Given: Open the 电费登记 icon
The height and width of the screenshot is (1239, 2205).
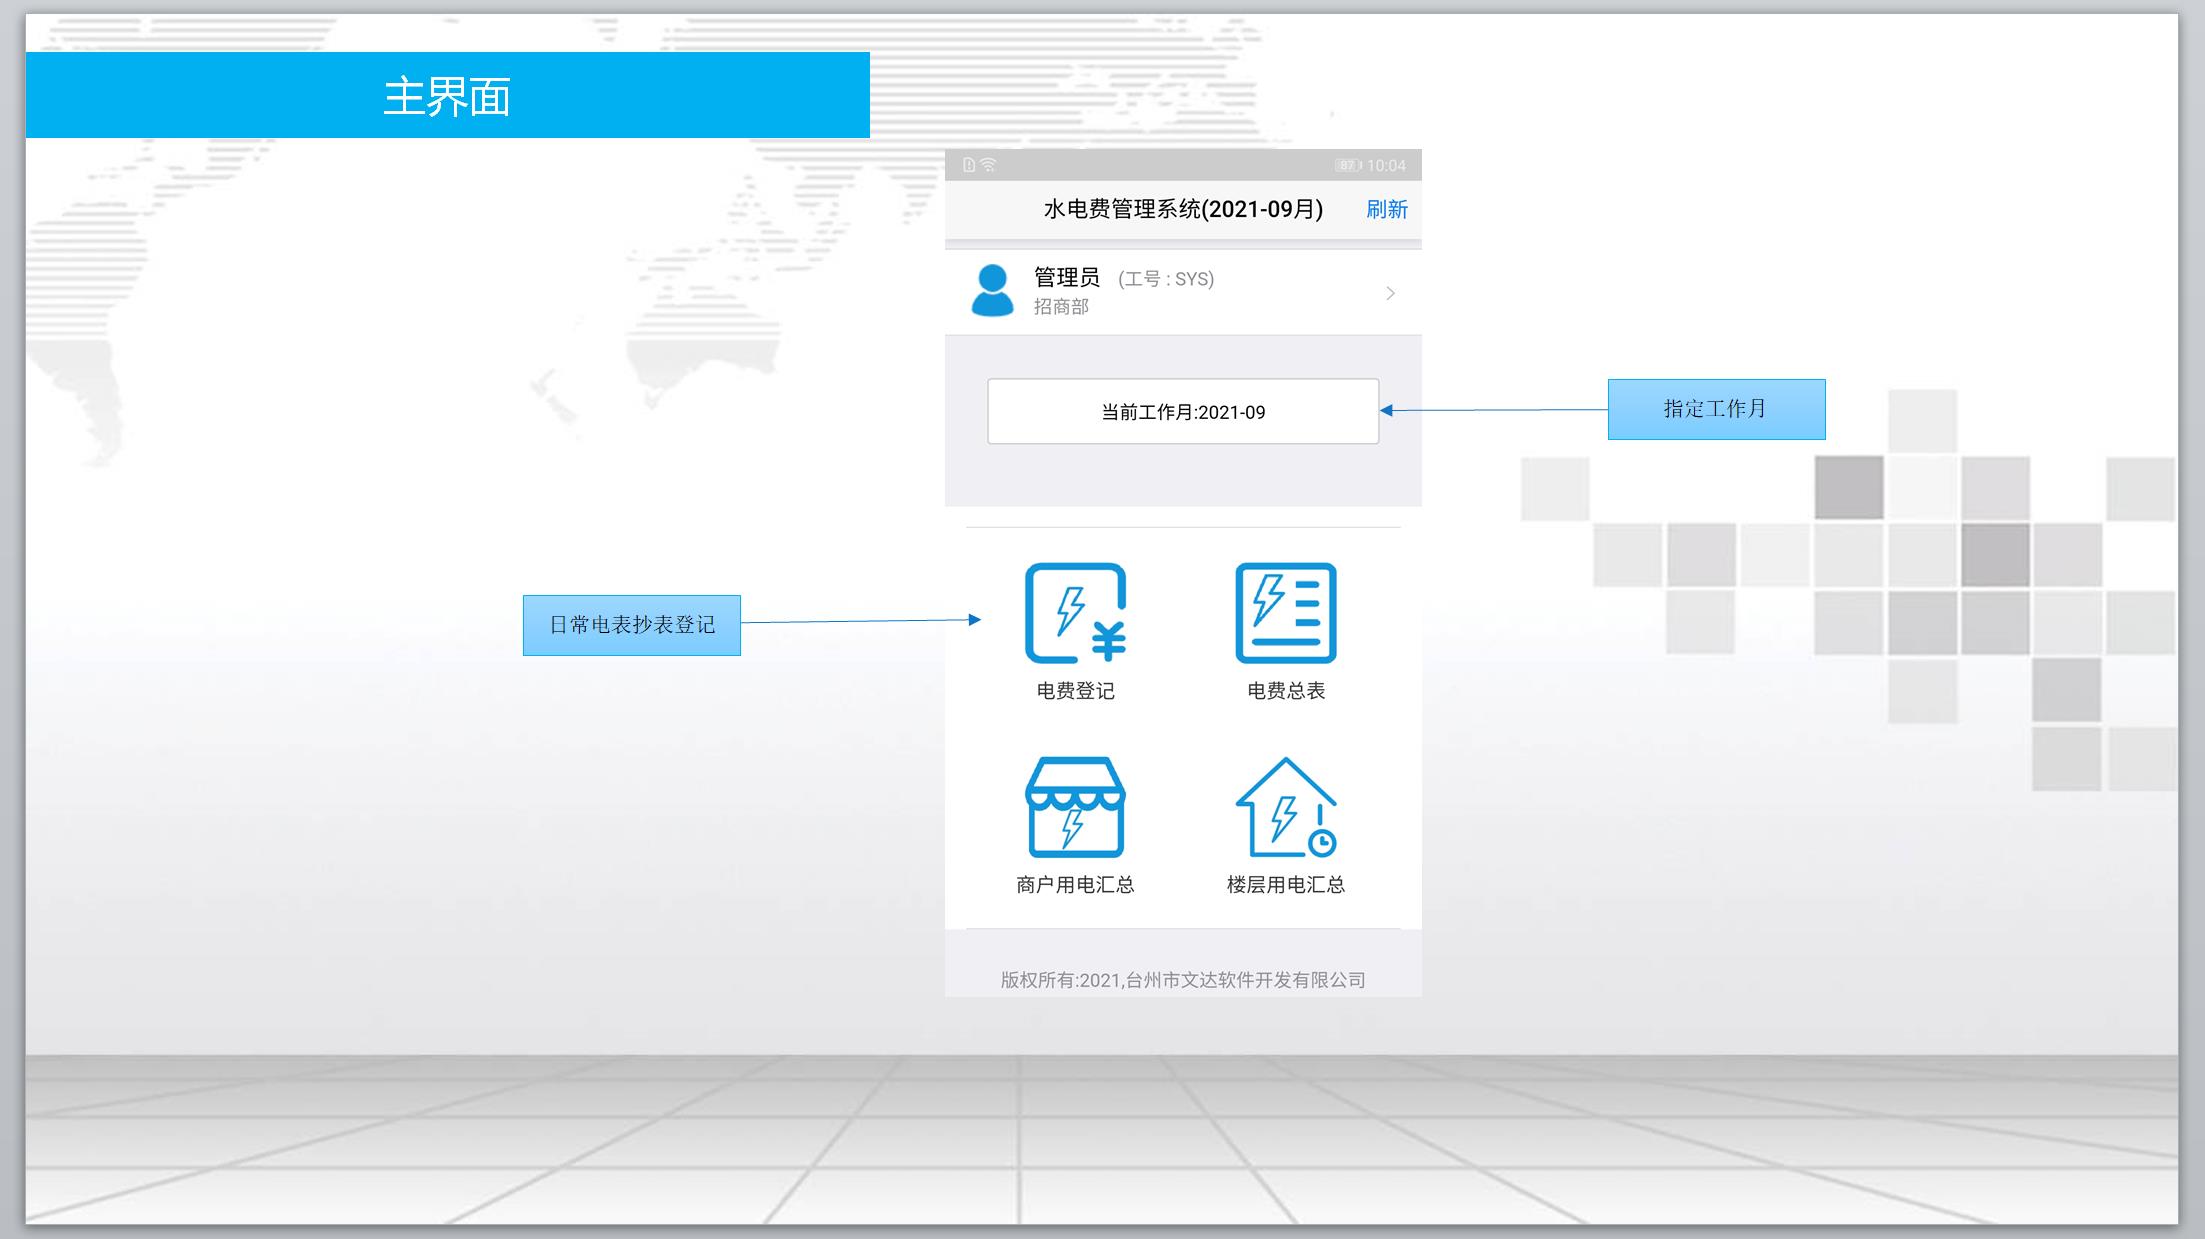Looking at the screenshot, I should tap(1075, 613).
